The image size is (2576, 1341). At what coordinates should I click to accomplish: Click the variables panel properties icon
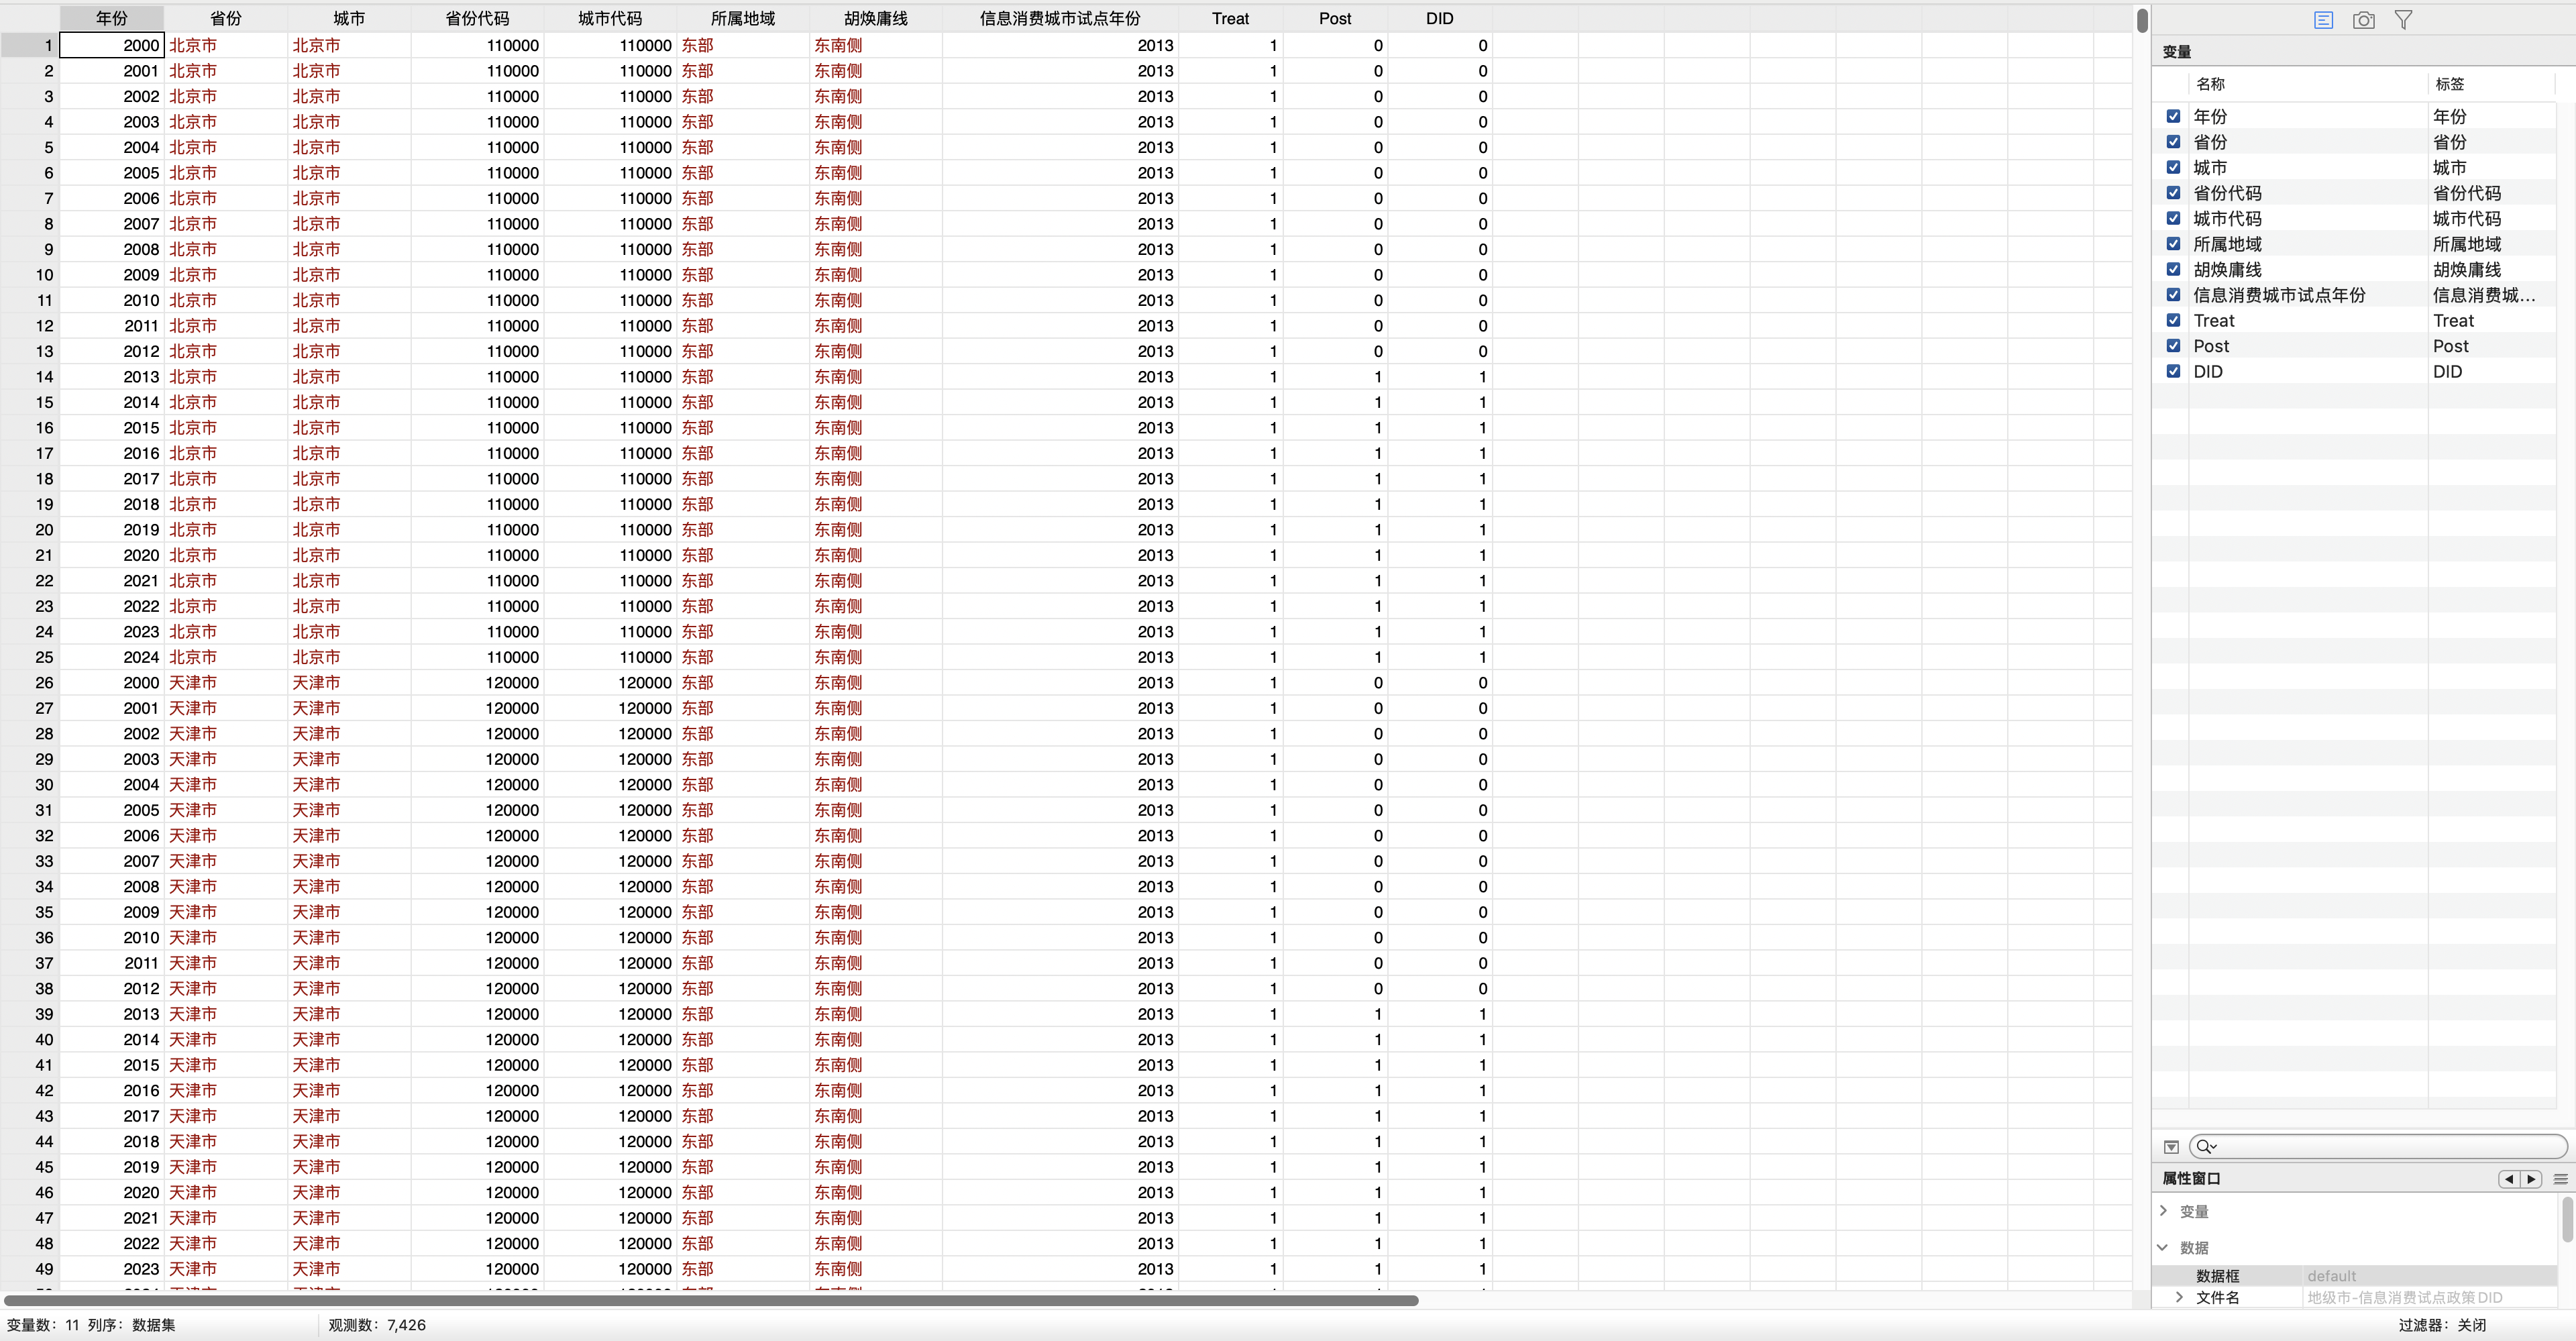[2323, 20]
